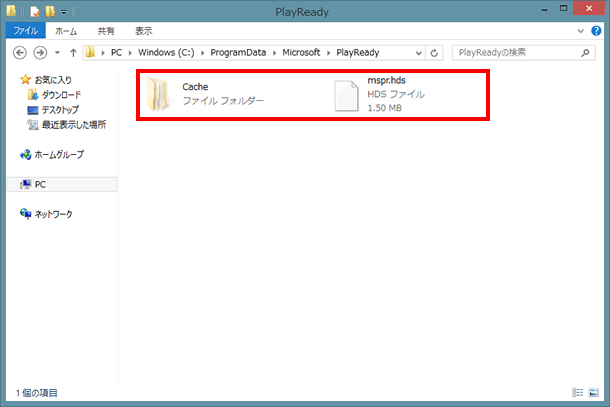Expand the address bar history dropdown

point(419,53)
